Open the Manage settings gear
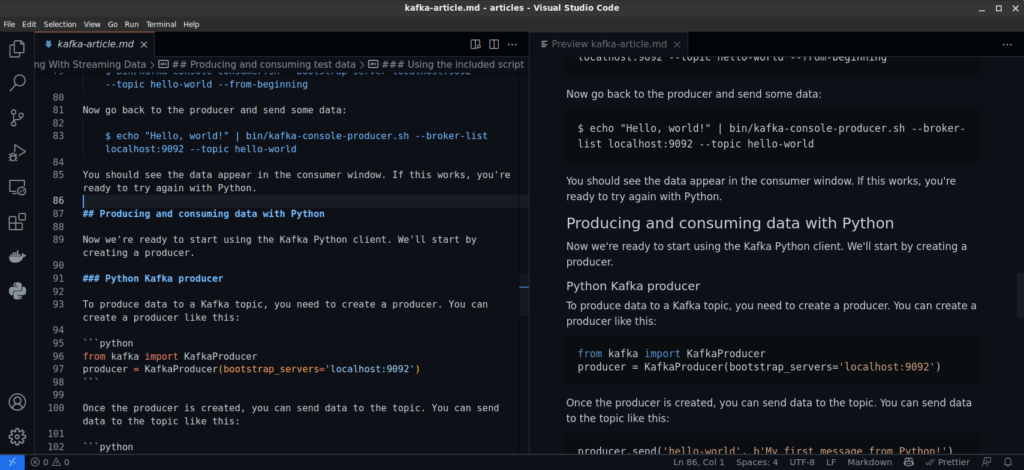The image size is (1024, 470). coord(17,437)
